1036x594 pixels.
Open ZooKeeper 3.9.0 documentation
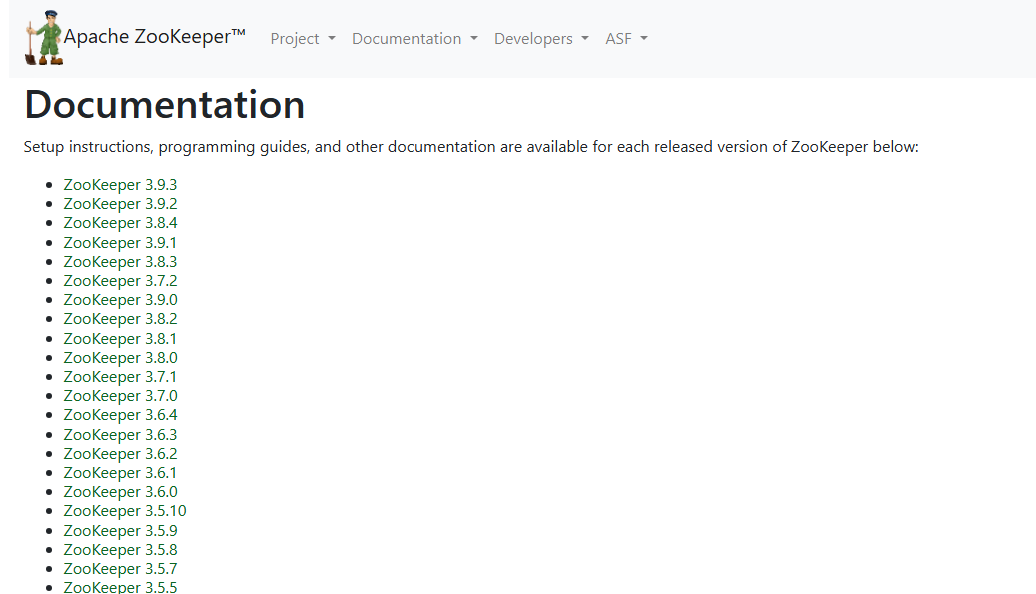click(120, 300)
